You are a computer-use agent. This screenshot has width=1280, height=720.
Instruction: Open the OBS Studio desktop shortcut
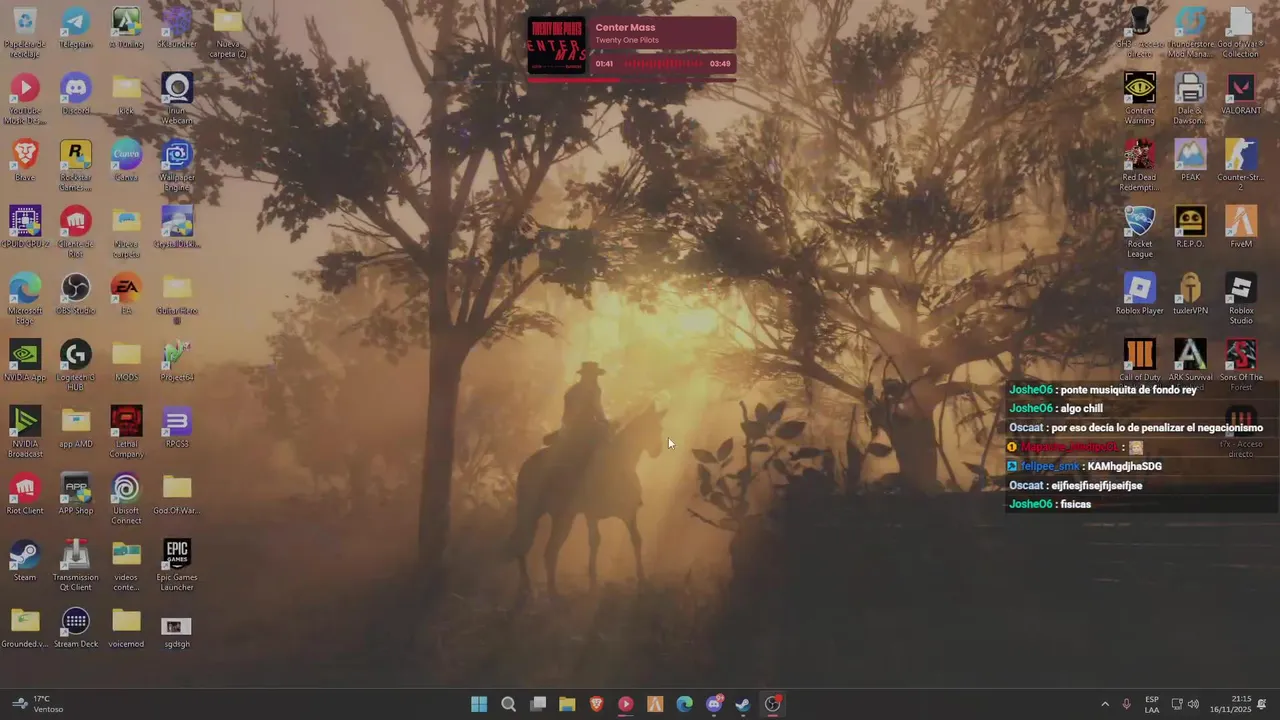(x=75, y=295)
